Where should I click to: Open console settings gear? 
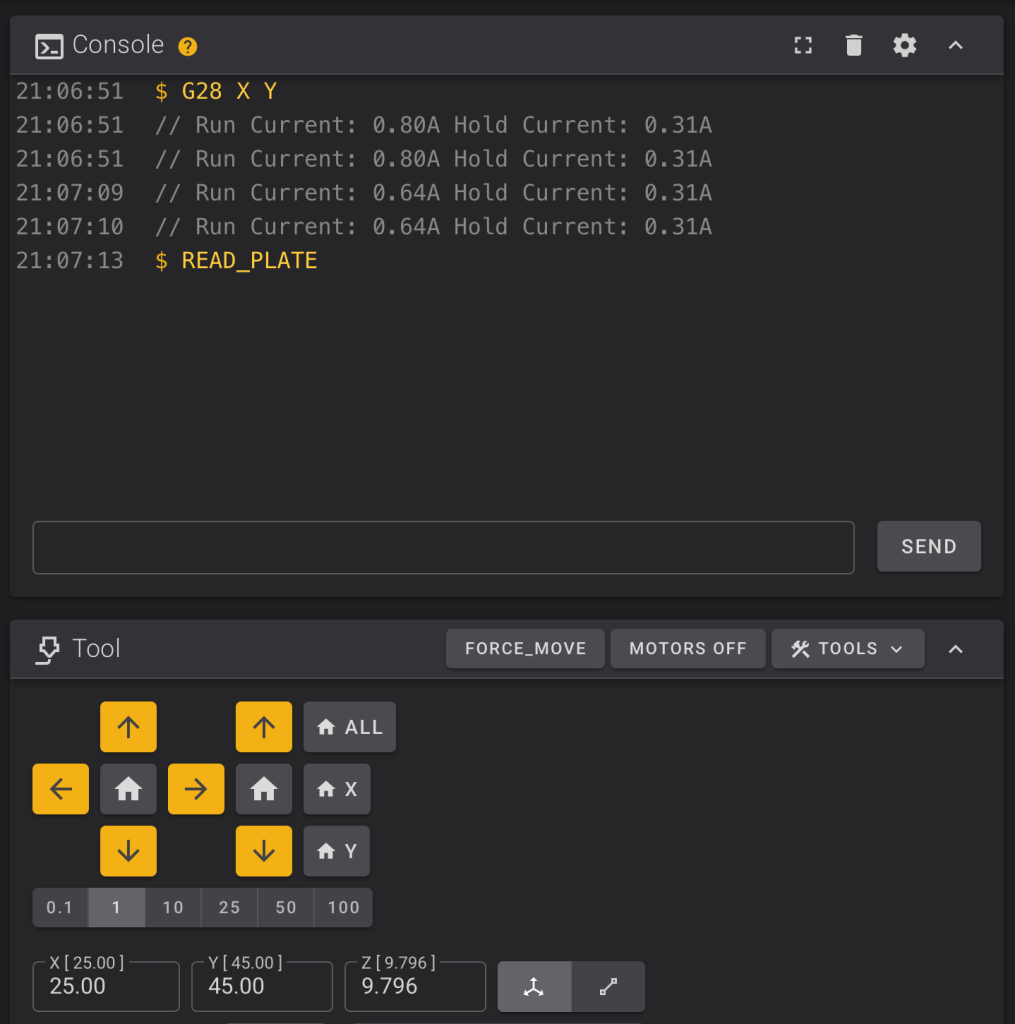905,45
